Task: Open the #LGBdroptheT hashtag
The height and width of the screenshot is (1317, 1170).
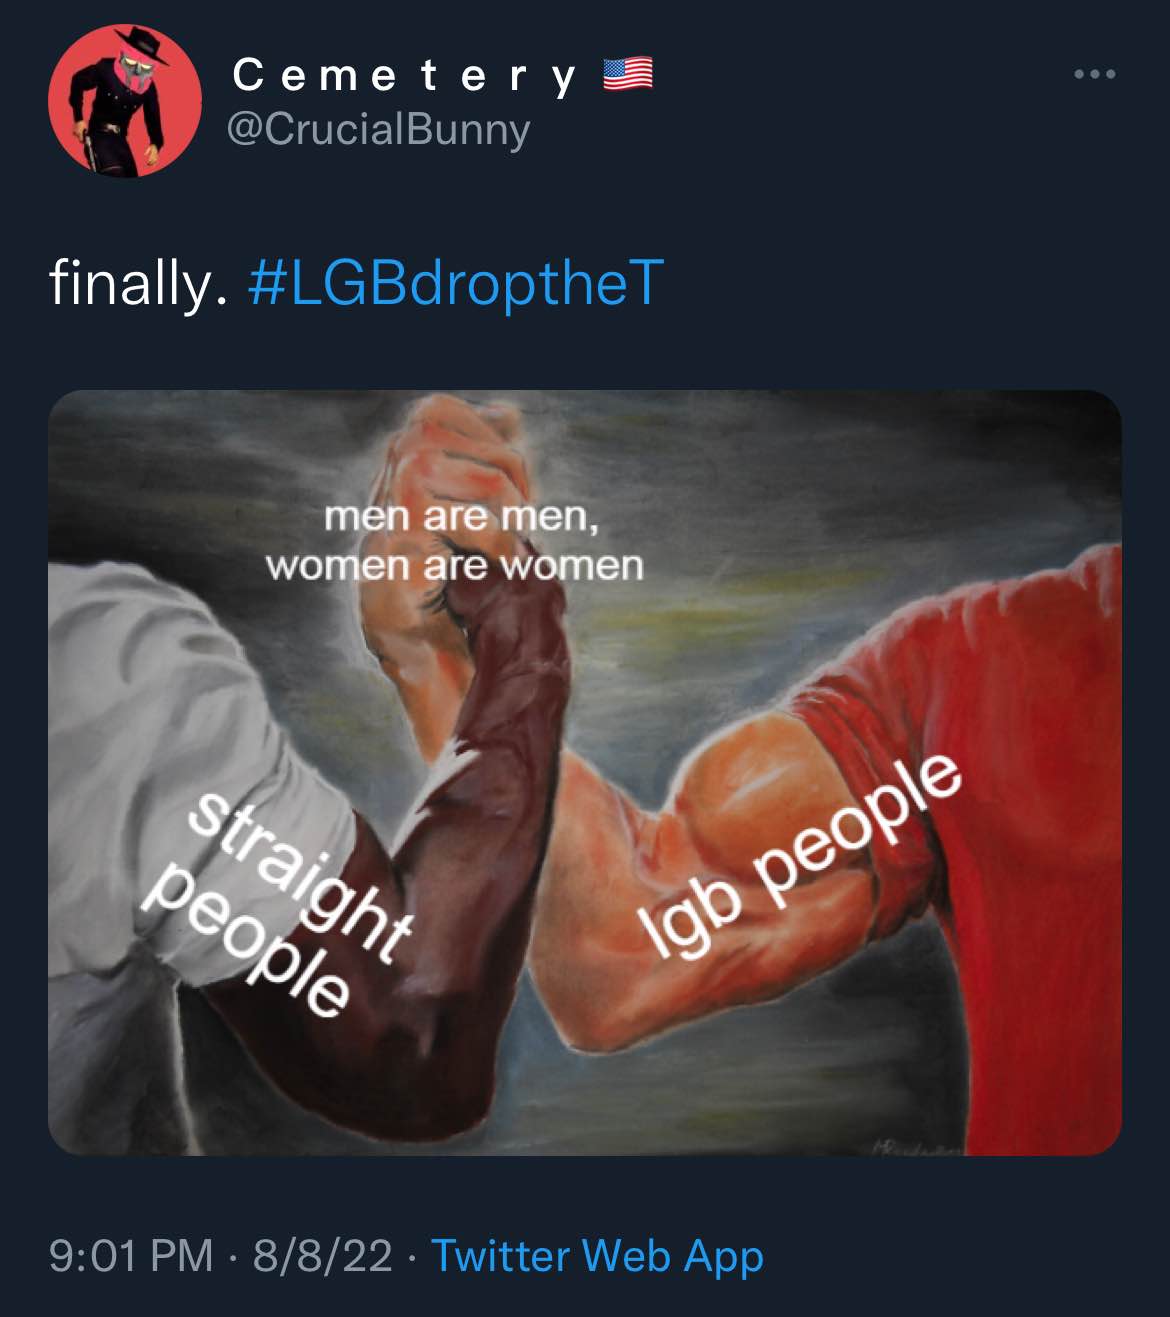Action: pos(455,283)
